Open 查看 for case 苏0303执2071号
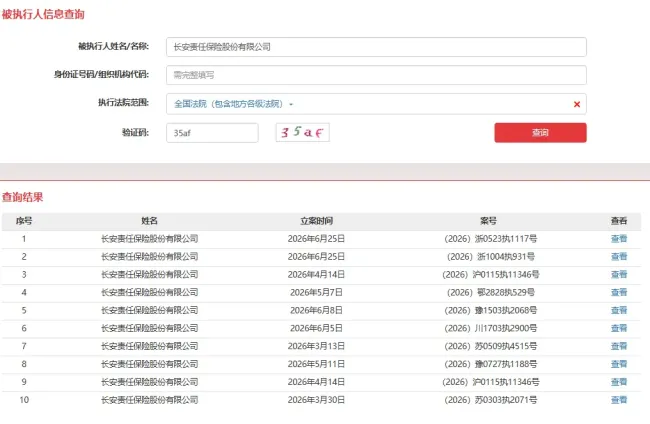This screenshot has width=650, height=424. click(619, 400)
